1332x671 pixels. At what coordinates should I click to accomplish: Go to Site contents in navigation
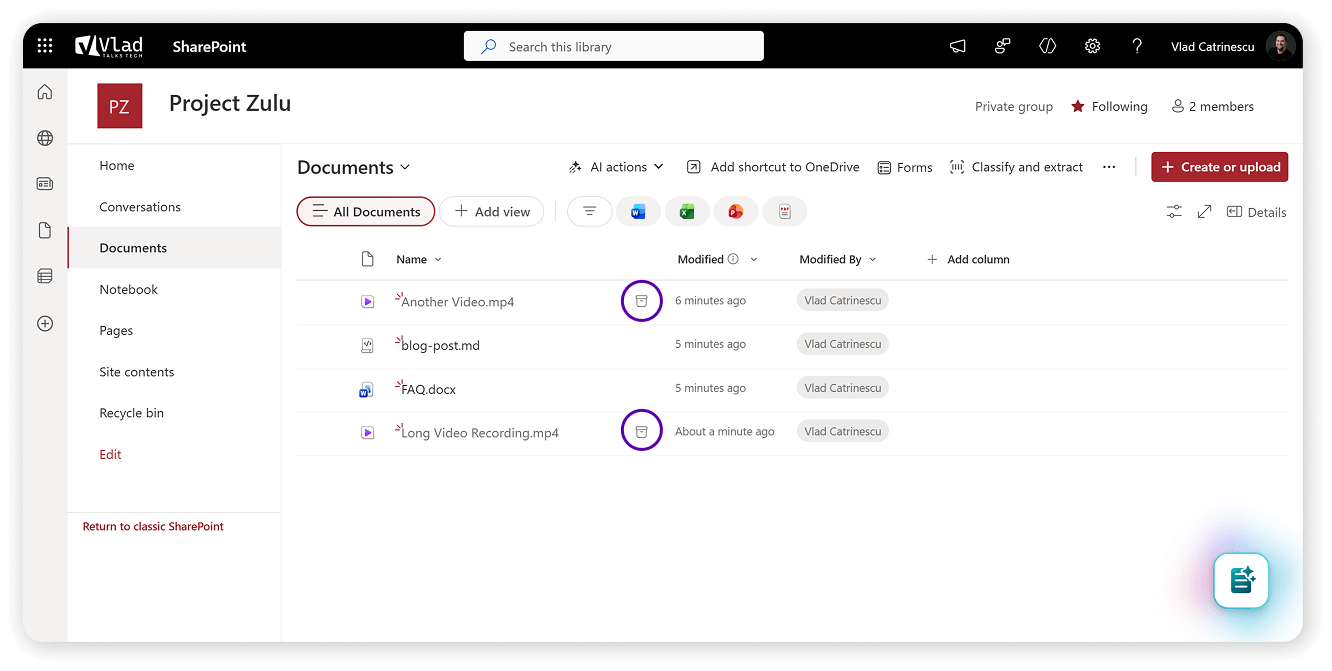(137, 372)
